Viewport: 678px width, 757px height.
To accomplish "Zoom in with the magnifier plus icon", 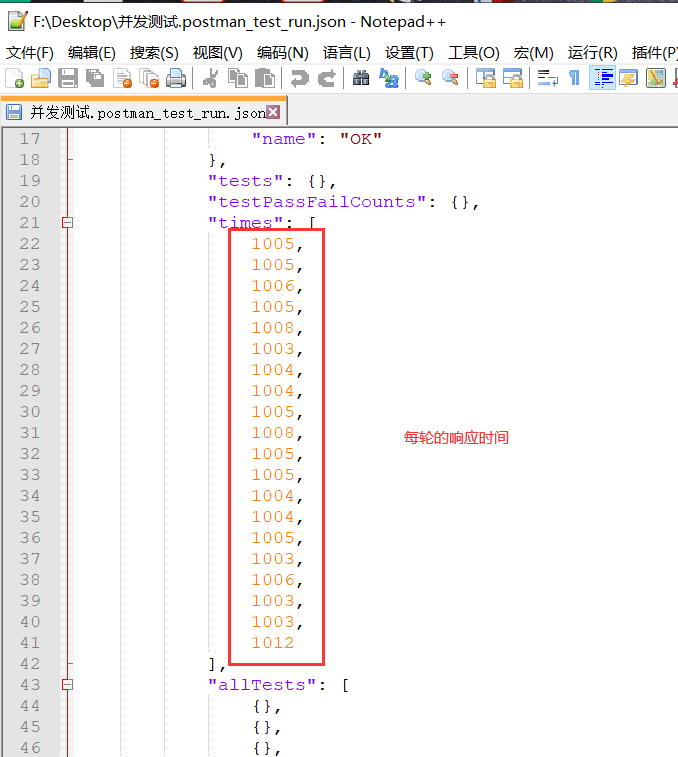I will [x=423, y=78].
